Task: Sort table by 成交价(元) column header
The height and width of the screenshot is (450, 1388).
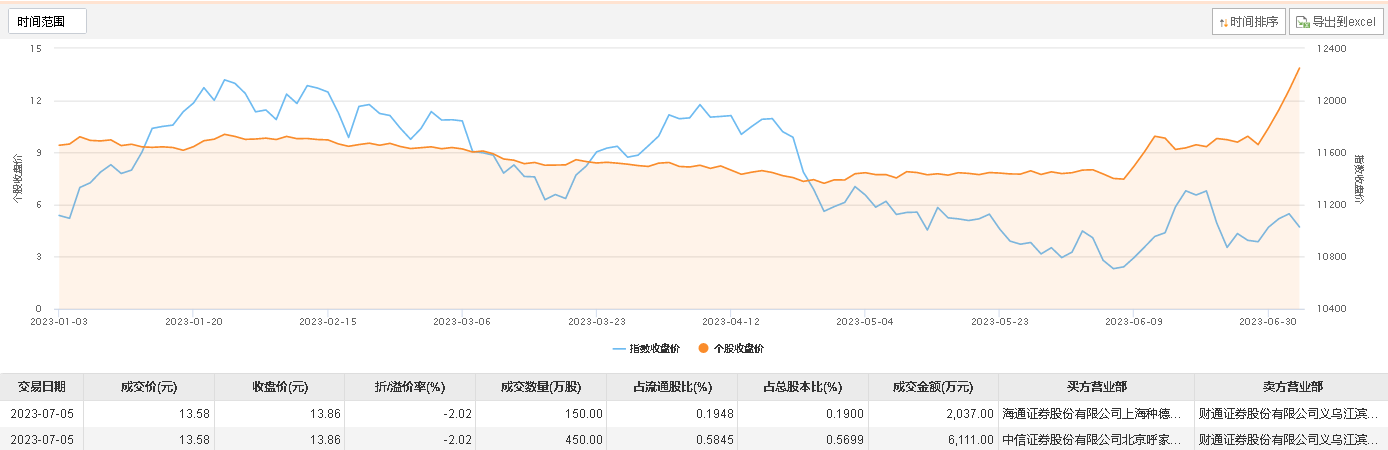Action: coord(148,387)
